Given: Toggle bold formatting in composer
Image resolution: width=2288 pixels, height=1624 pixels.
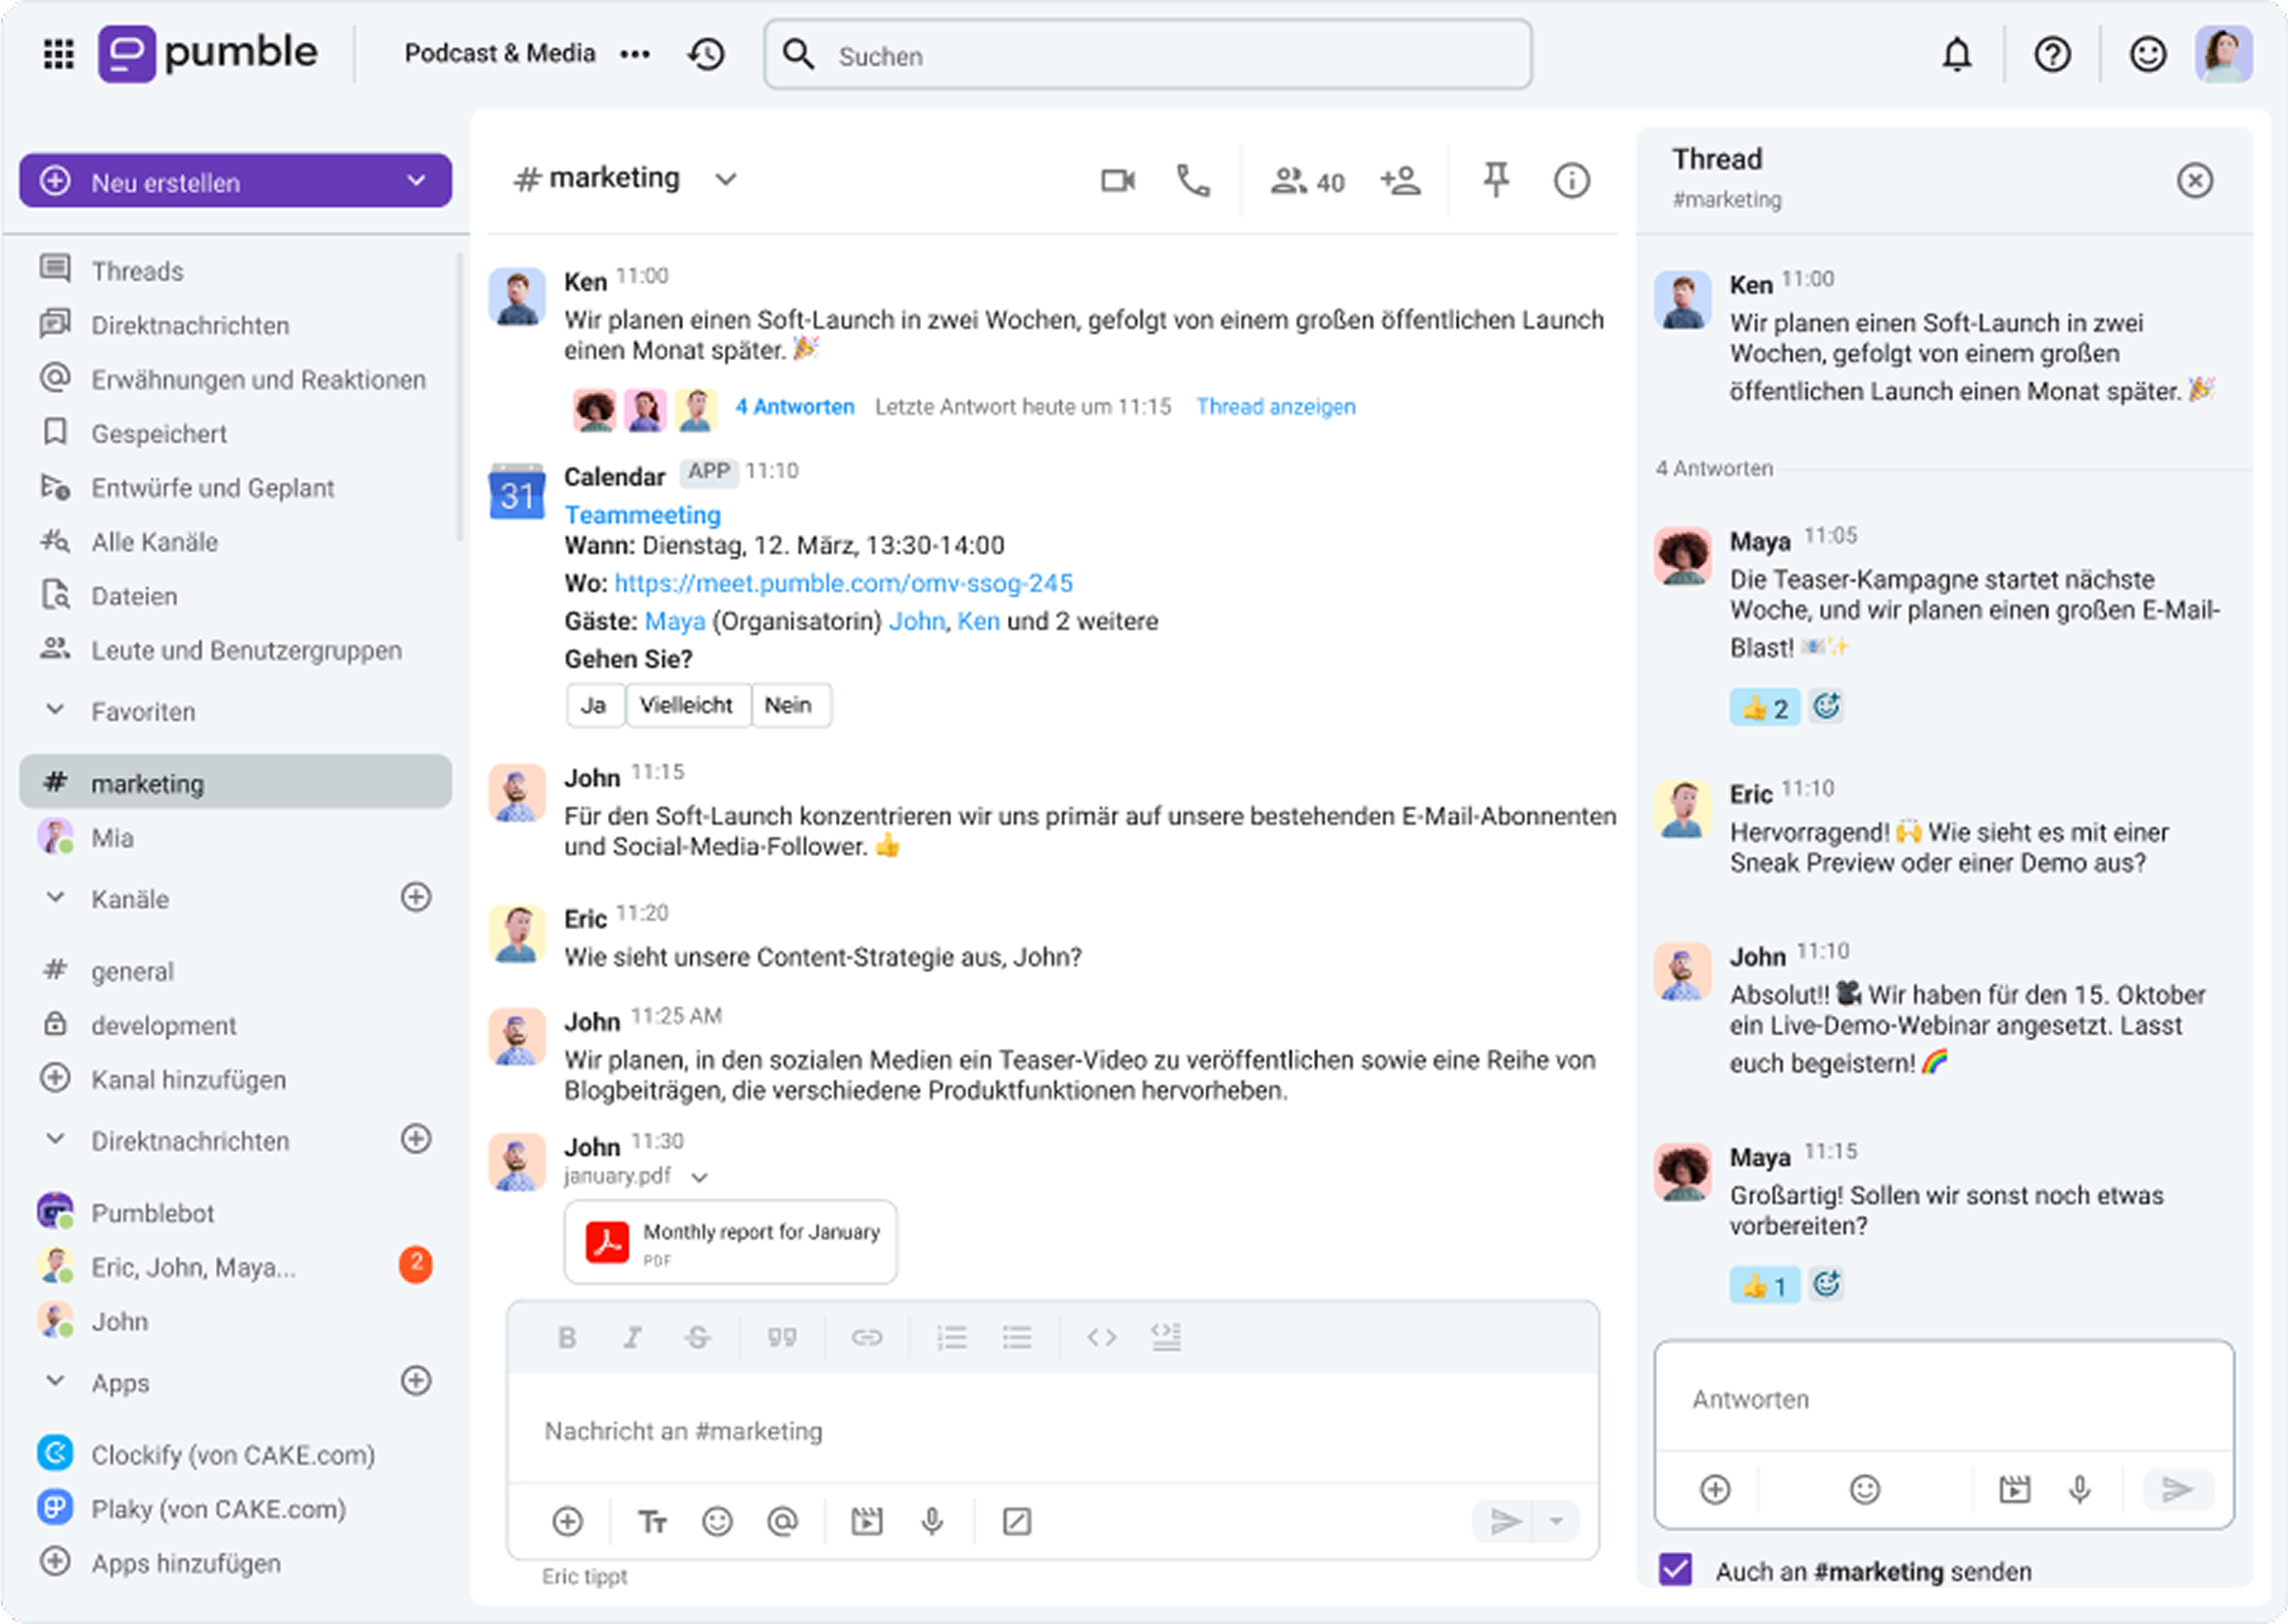Looking at the screenshot, I should tap(567, 1337).
